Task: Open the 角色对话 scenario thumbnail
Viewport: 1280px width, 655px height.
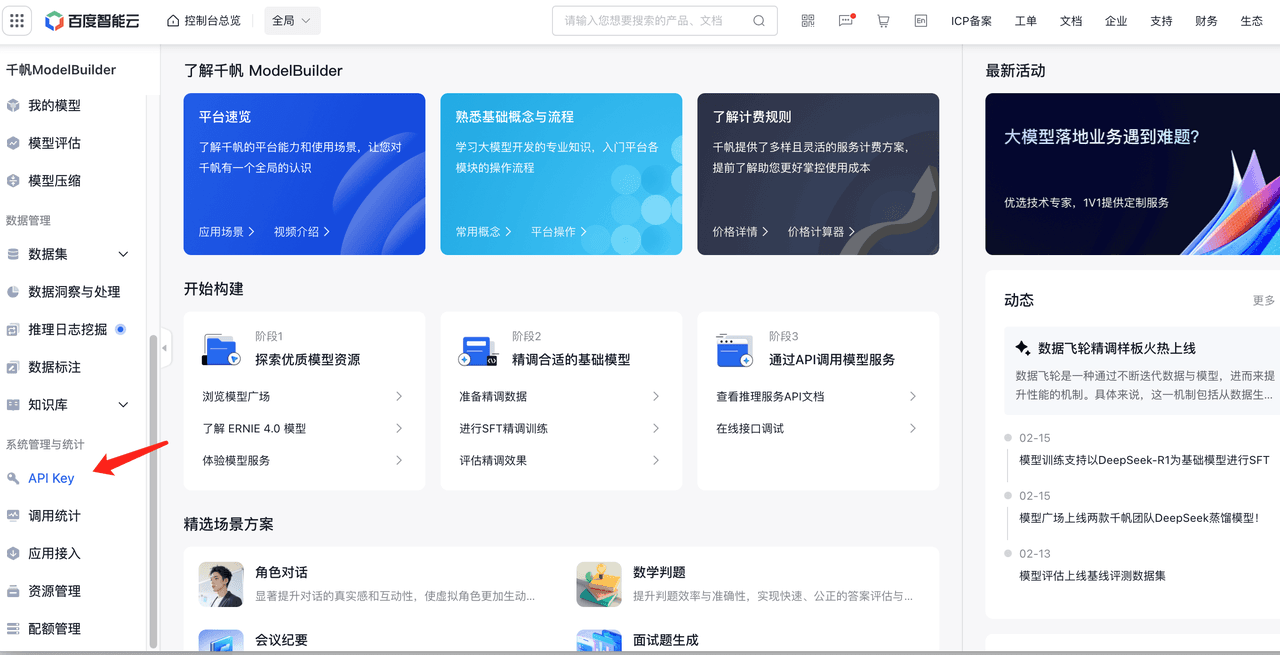Action: [221, 584]
